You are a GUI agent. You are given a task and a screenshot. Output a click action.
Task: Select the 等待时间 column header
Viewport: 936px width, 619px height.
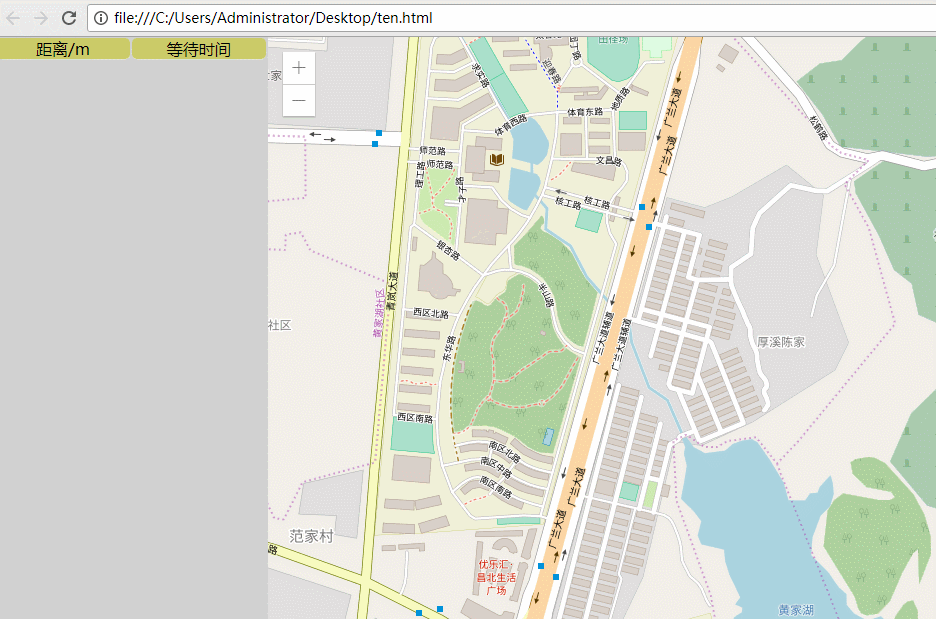click(x=198, y=49)
